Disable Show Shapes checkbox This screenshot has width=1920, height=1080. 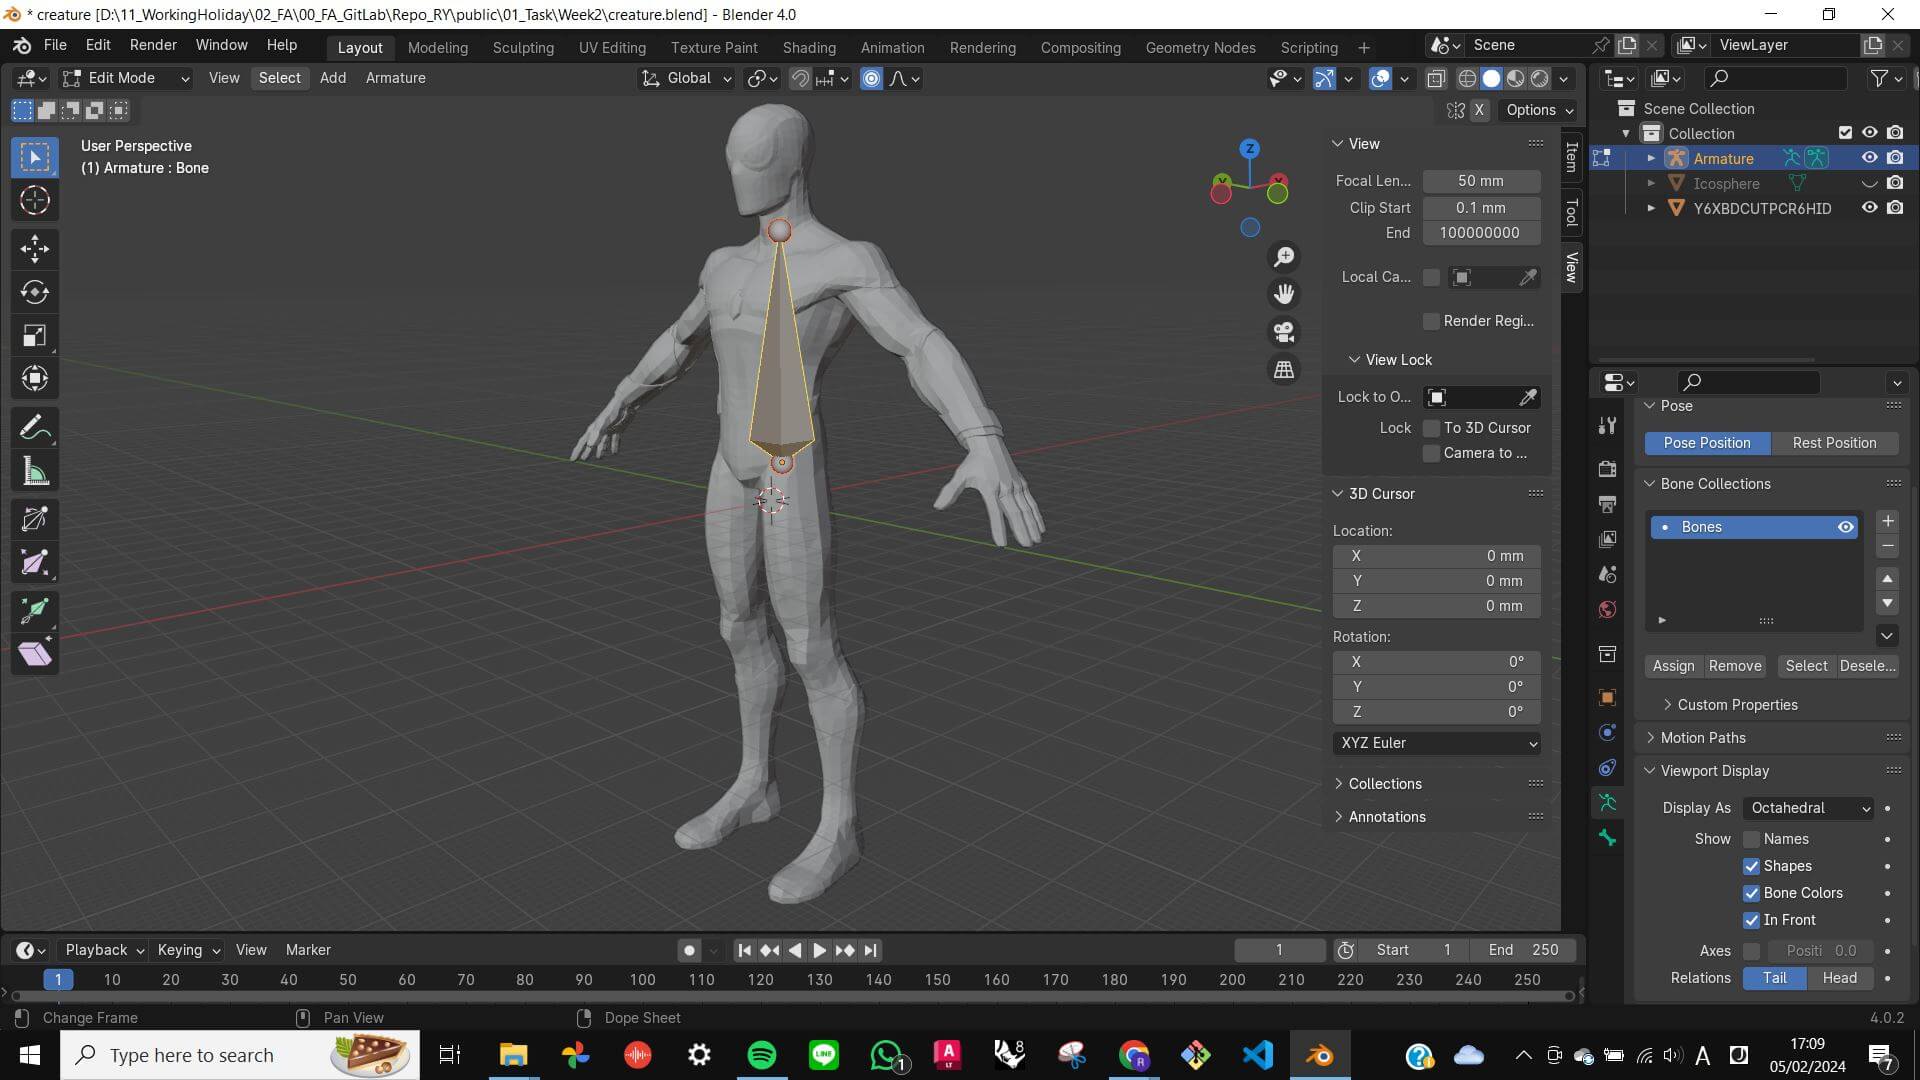pos(1751,866)
